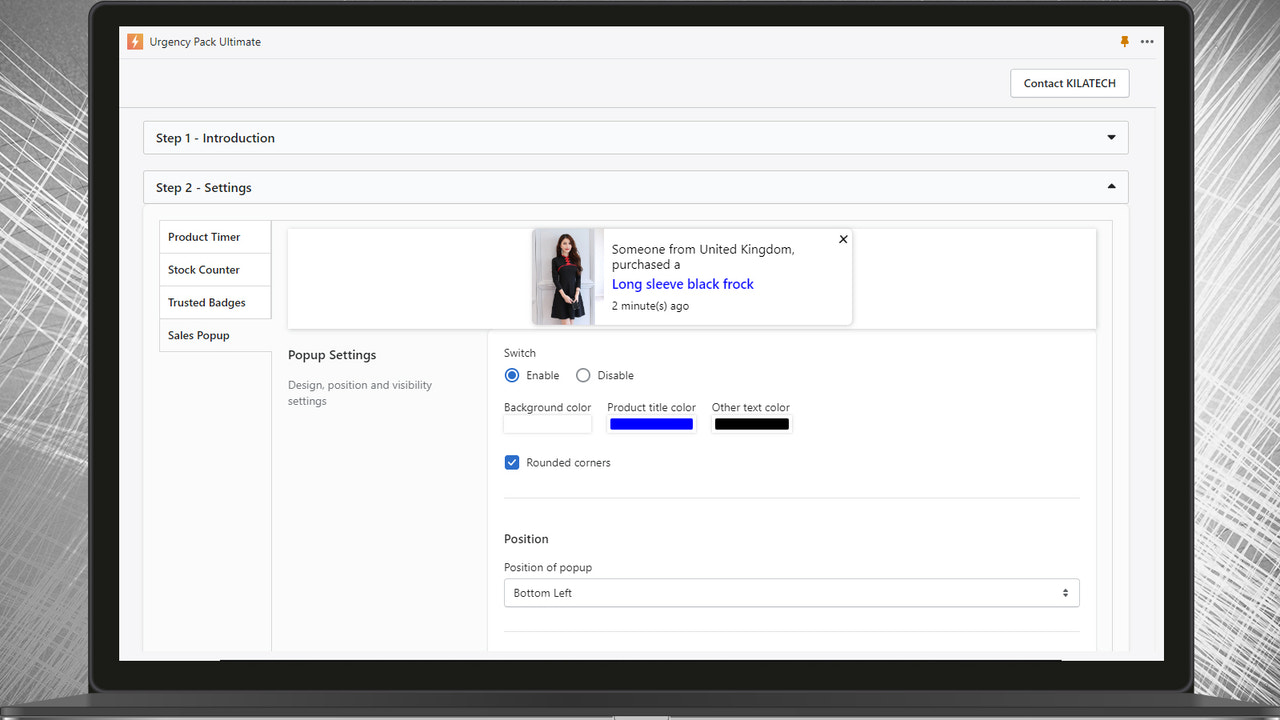Viewport: 1280px width, 720px height.
Task: Pin the app using the pin icon
Action: [1124, 42]
